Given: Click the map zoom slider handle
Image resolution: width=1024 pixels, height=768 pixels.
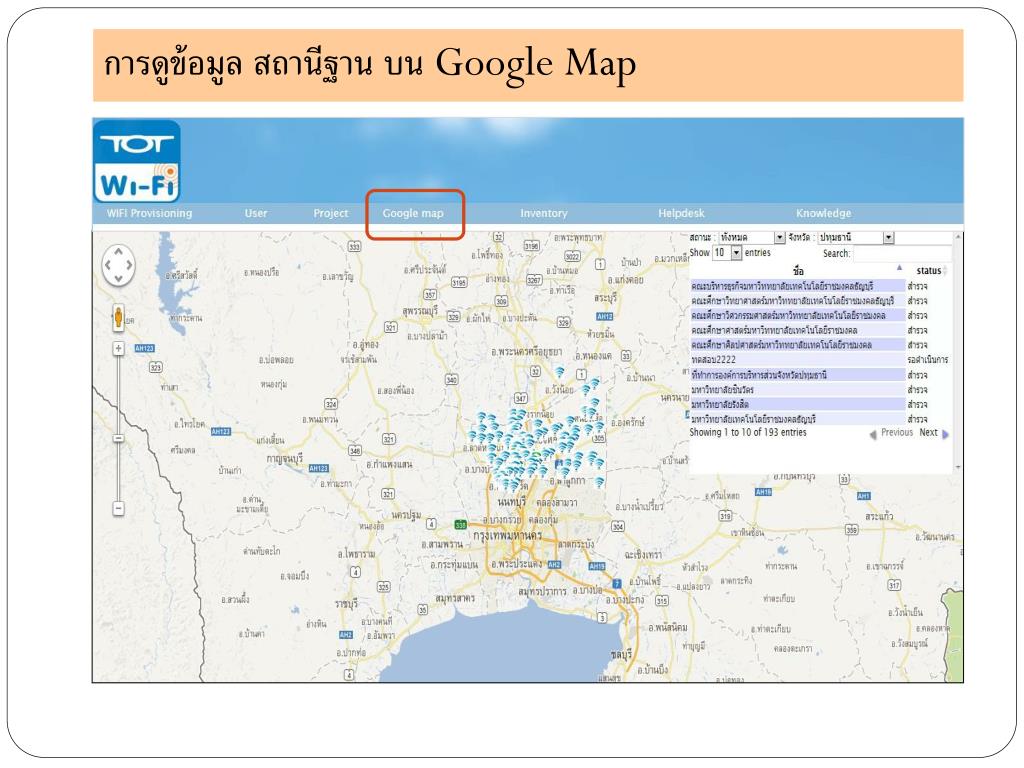Looking at the screenshot, I should tap(118, 438).
